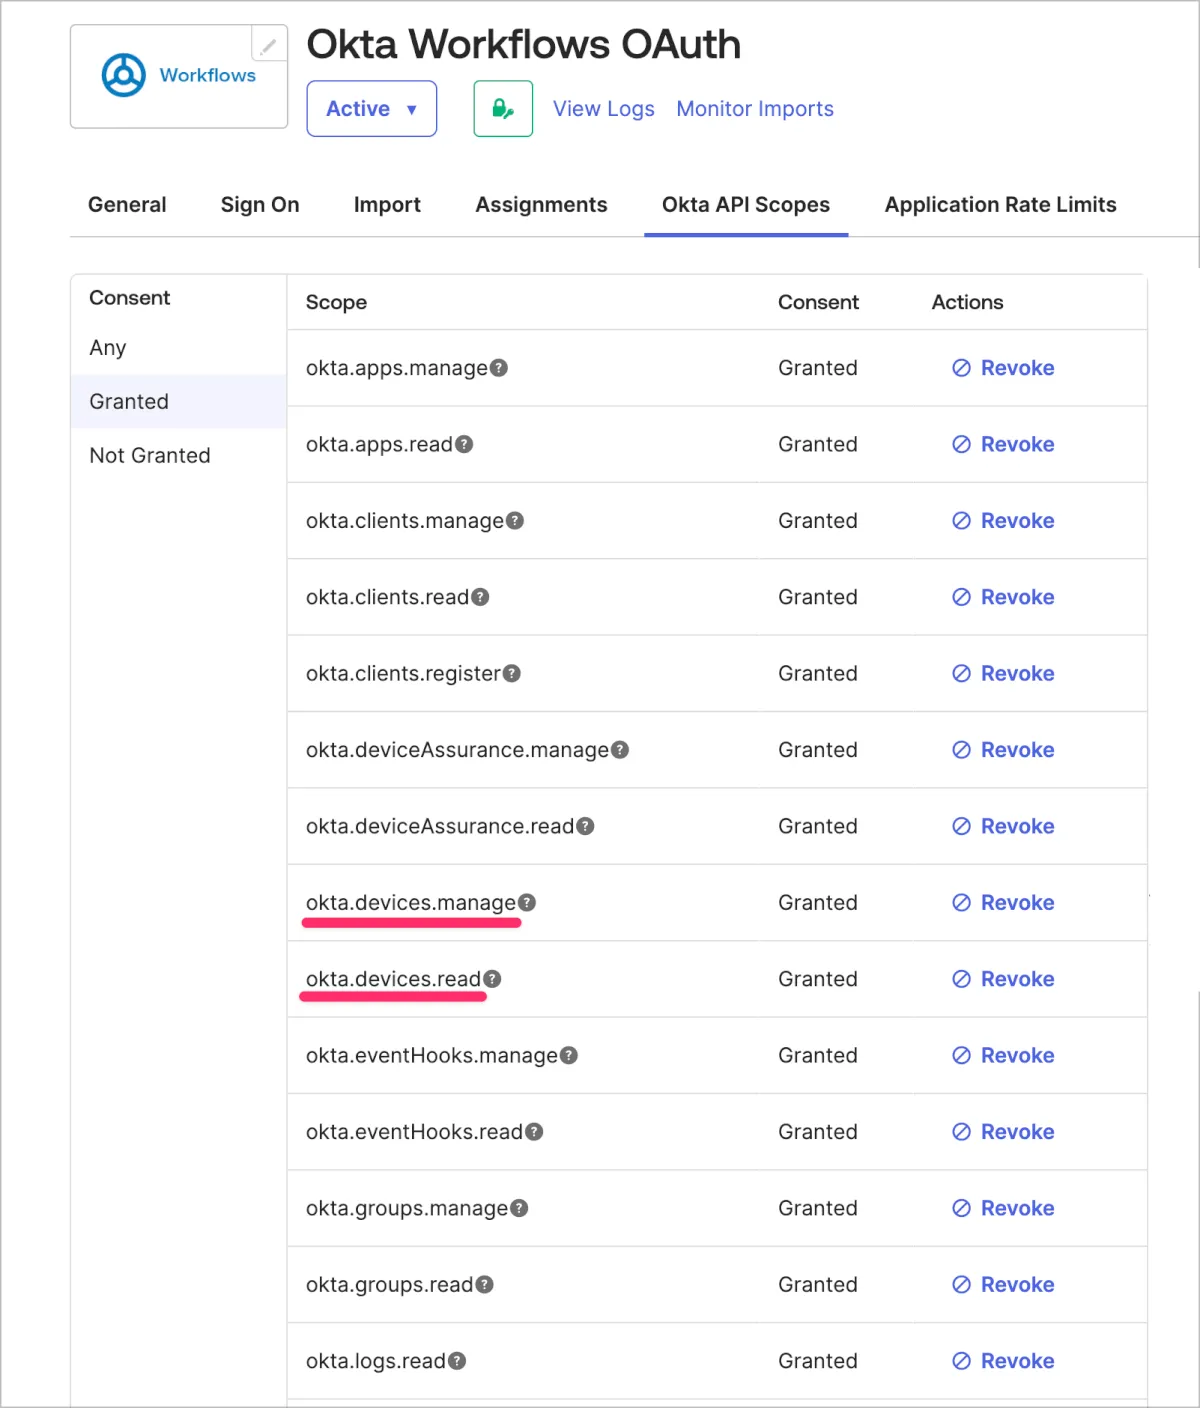Screen dimensions: 1200x1408
Task: Click the green key provisioning icon
Action: point(503,109)
